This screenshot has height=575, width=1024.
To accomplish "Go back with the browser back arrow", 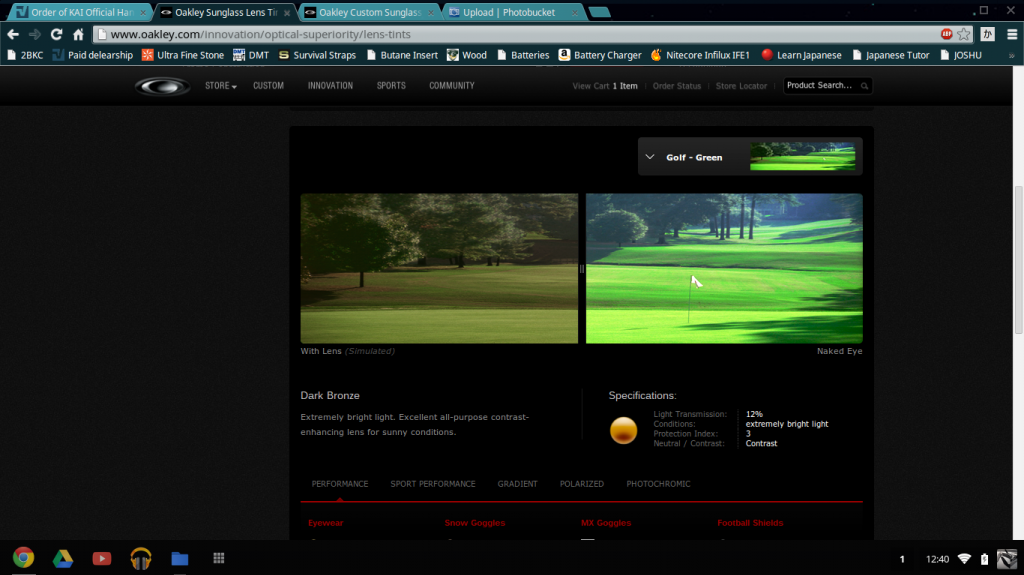I will pos(13,34).
